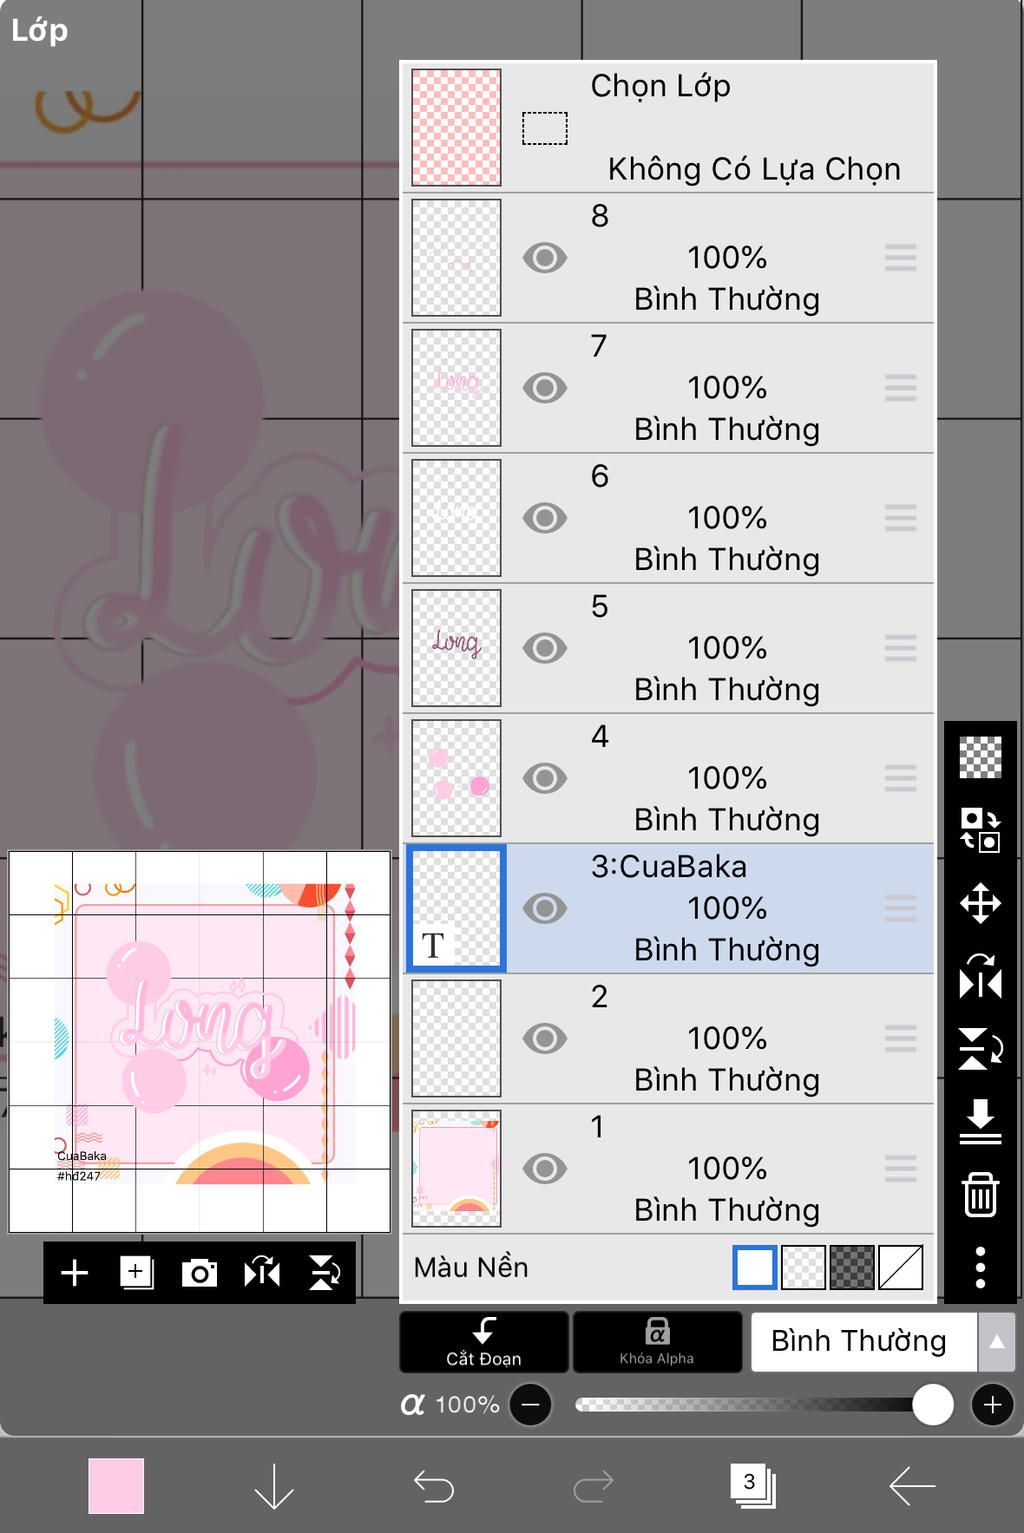Toggle visibility of layer 5
This screenshot has height=1533, width=1024.
(545, 648)
